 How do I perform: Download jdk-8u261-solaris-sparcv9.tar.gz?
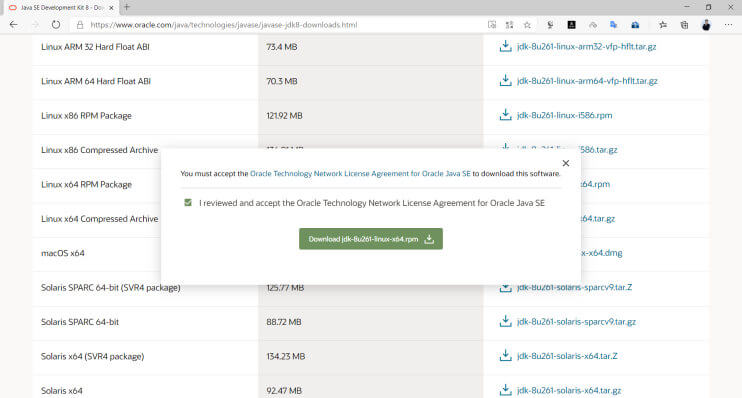[x=576, y=322]
